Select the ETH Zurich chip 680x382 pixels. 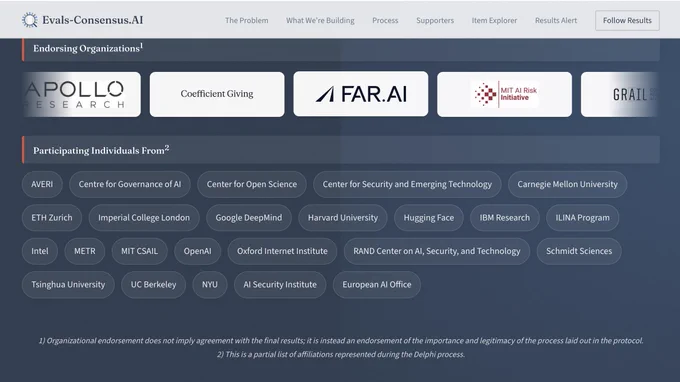(52, 218)
